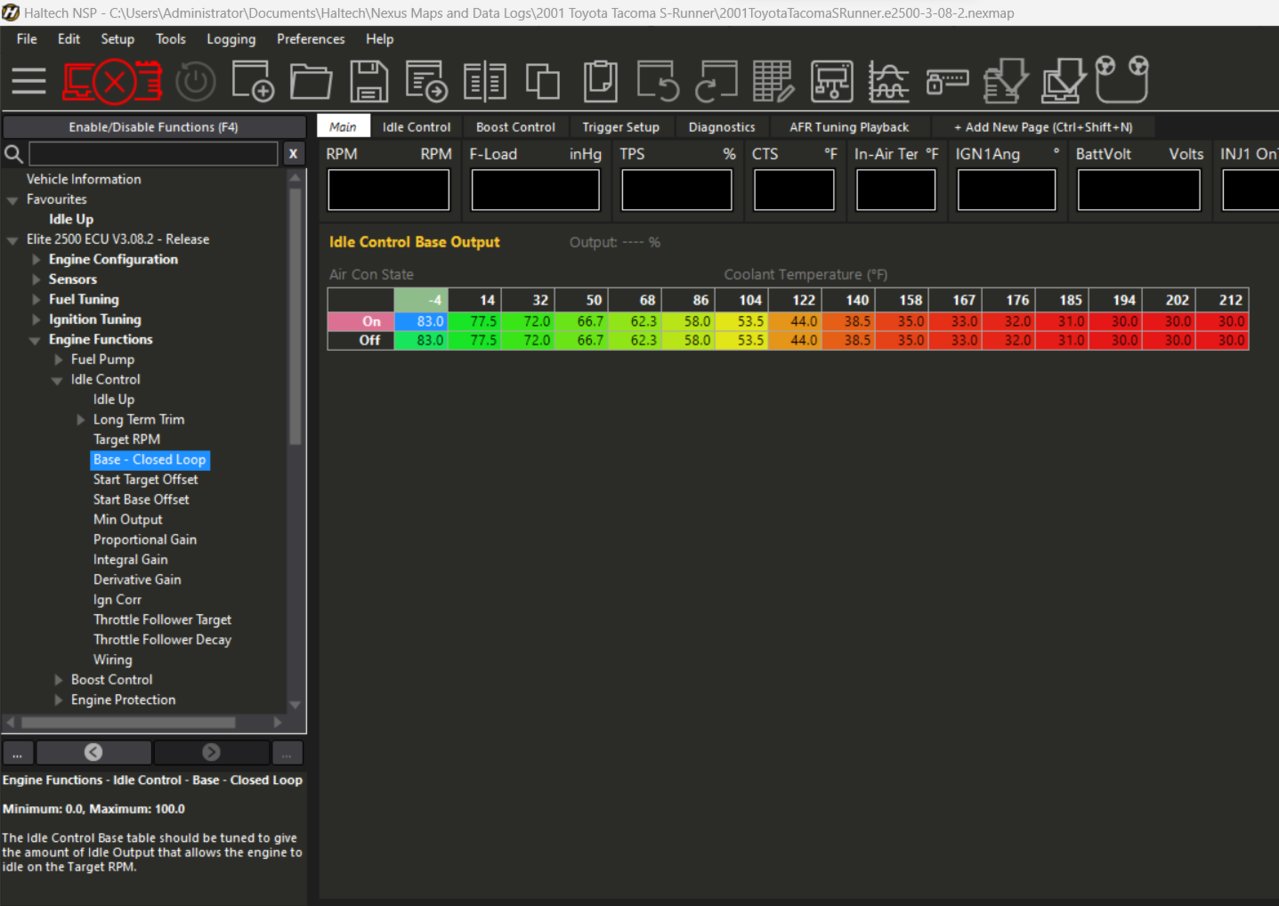Screen dimensions: 1279x906
Task: Collapse the Favourites tree node
Action: pyautogui.click(x=13, y=200)
